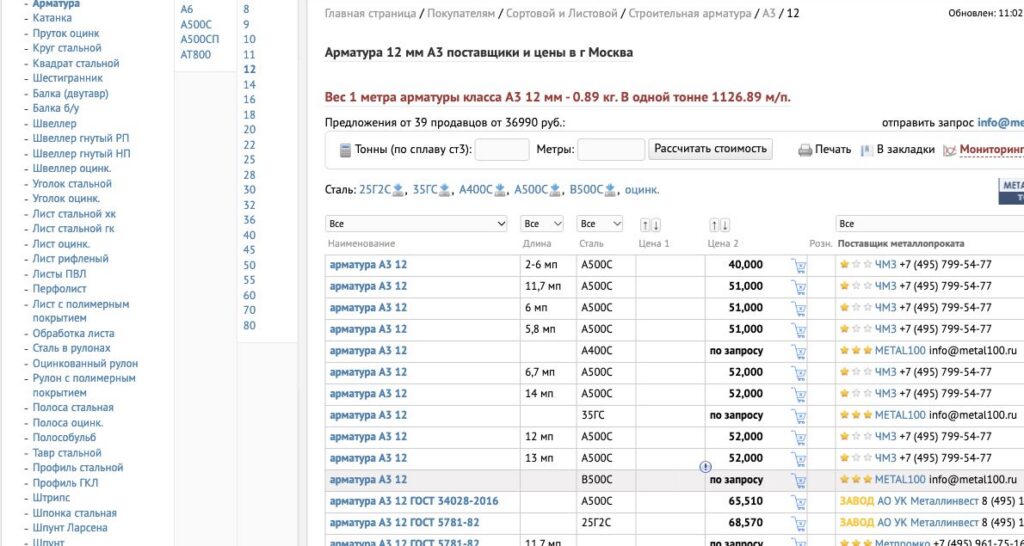Click cart icon in 11,7 мп 51,000 row
This screenshot has height=546, width=1024.
click(799, 287)
